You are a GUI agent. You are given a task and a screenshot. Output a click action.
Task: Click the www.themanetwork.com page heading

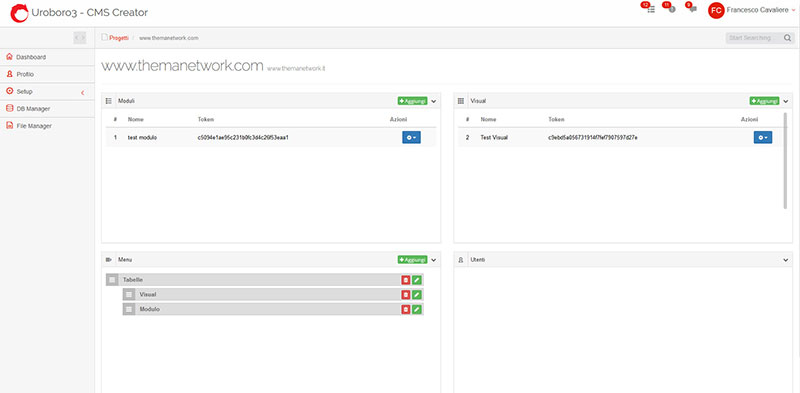[182, 66]
